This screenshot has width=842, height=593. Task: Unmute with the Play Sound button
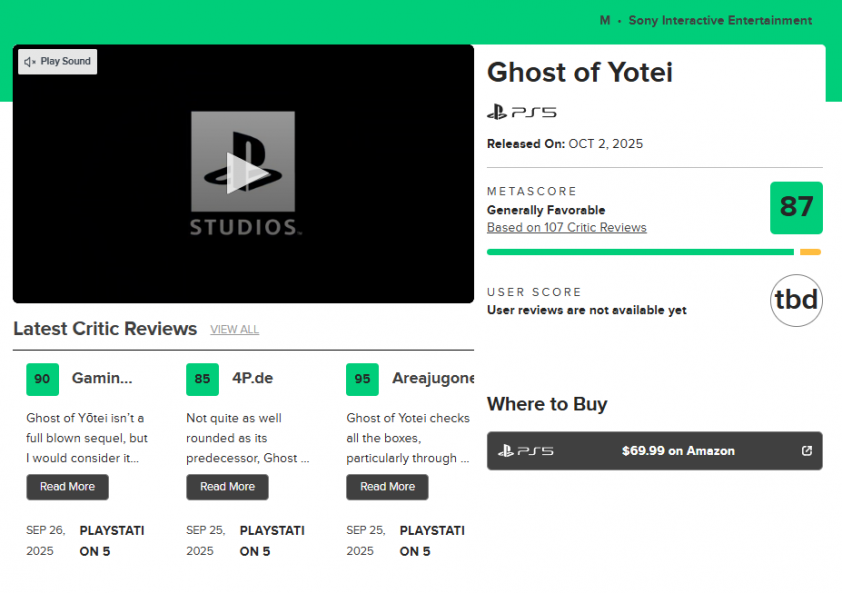pos(58,62)
